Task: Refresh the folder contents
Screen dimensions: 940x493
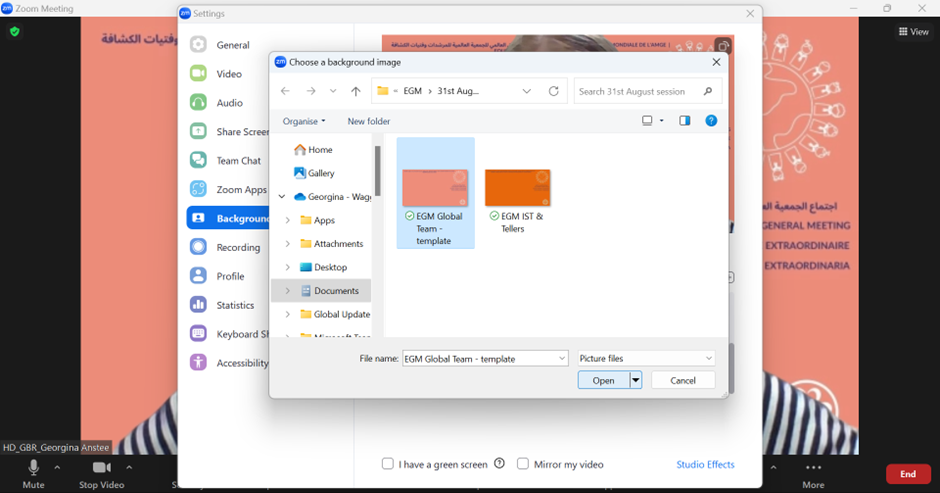Action: (554, 91)
